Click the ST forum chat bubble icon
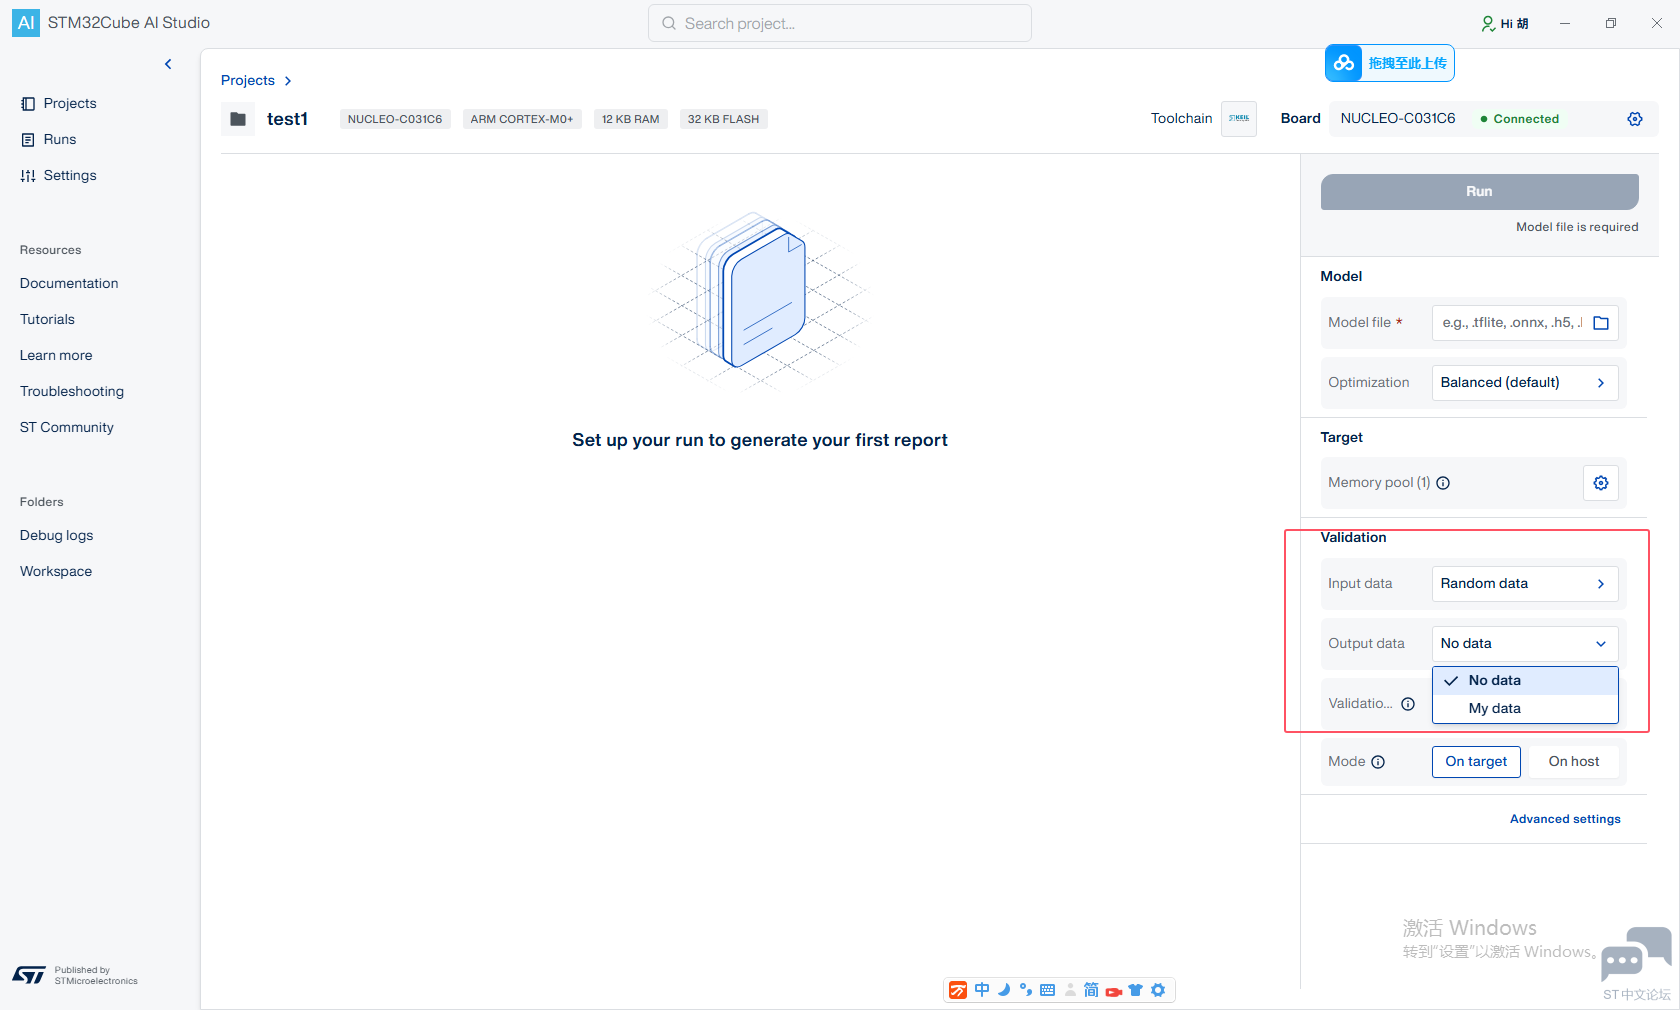 point(1636,954)
